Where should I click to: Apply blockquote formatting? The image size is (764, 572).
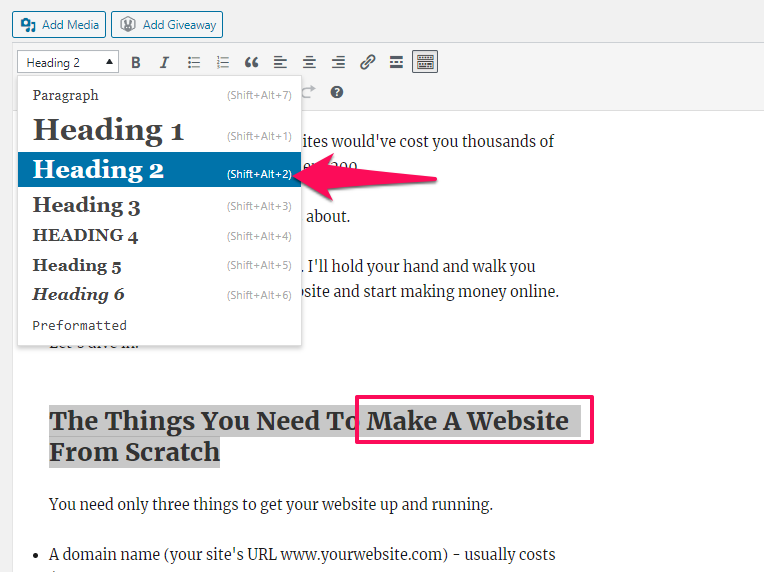point(252,62)
